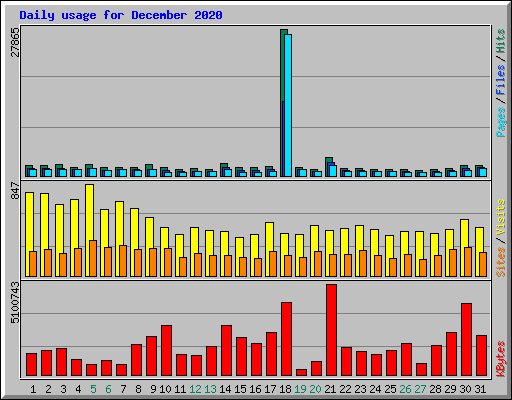The height and width of the screenshot is (400, 512).
Task: Click the day 31 axis label
Action: tap(480, 389)
